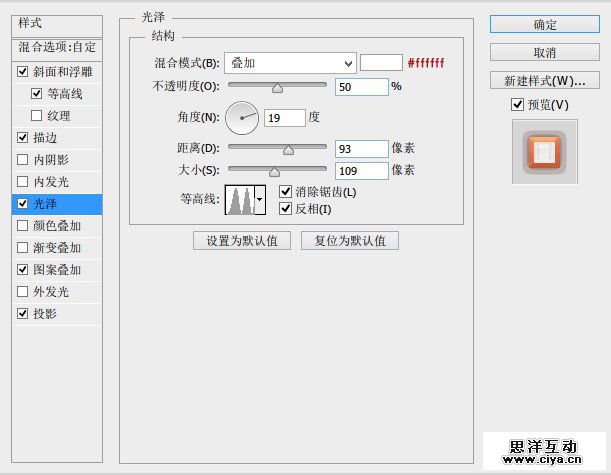Expand the contour dropdown arrow
Viewport: 611px width, 475px height.
[x=261, y=199]
